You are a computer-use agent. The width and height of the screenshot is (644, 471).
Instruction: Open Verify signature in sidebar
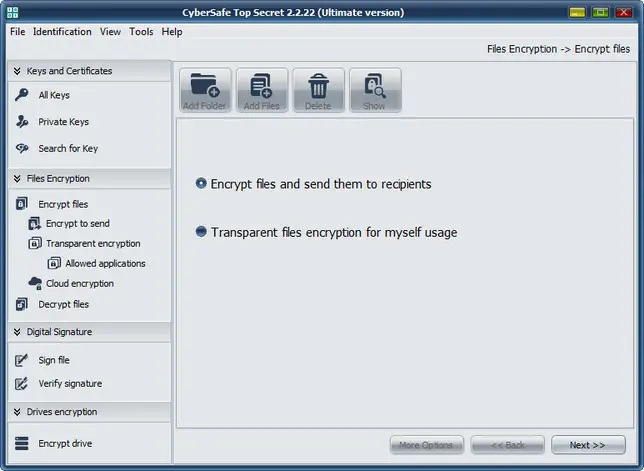point(70,384)
